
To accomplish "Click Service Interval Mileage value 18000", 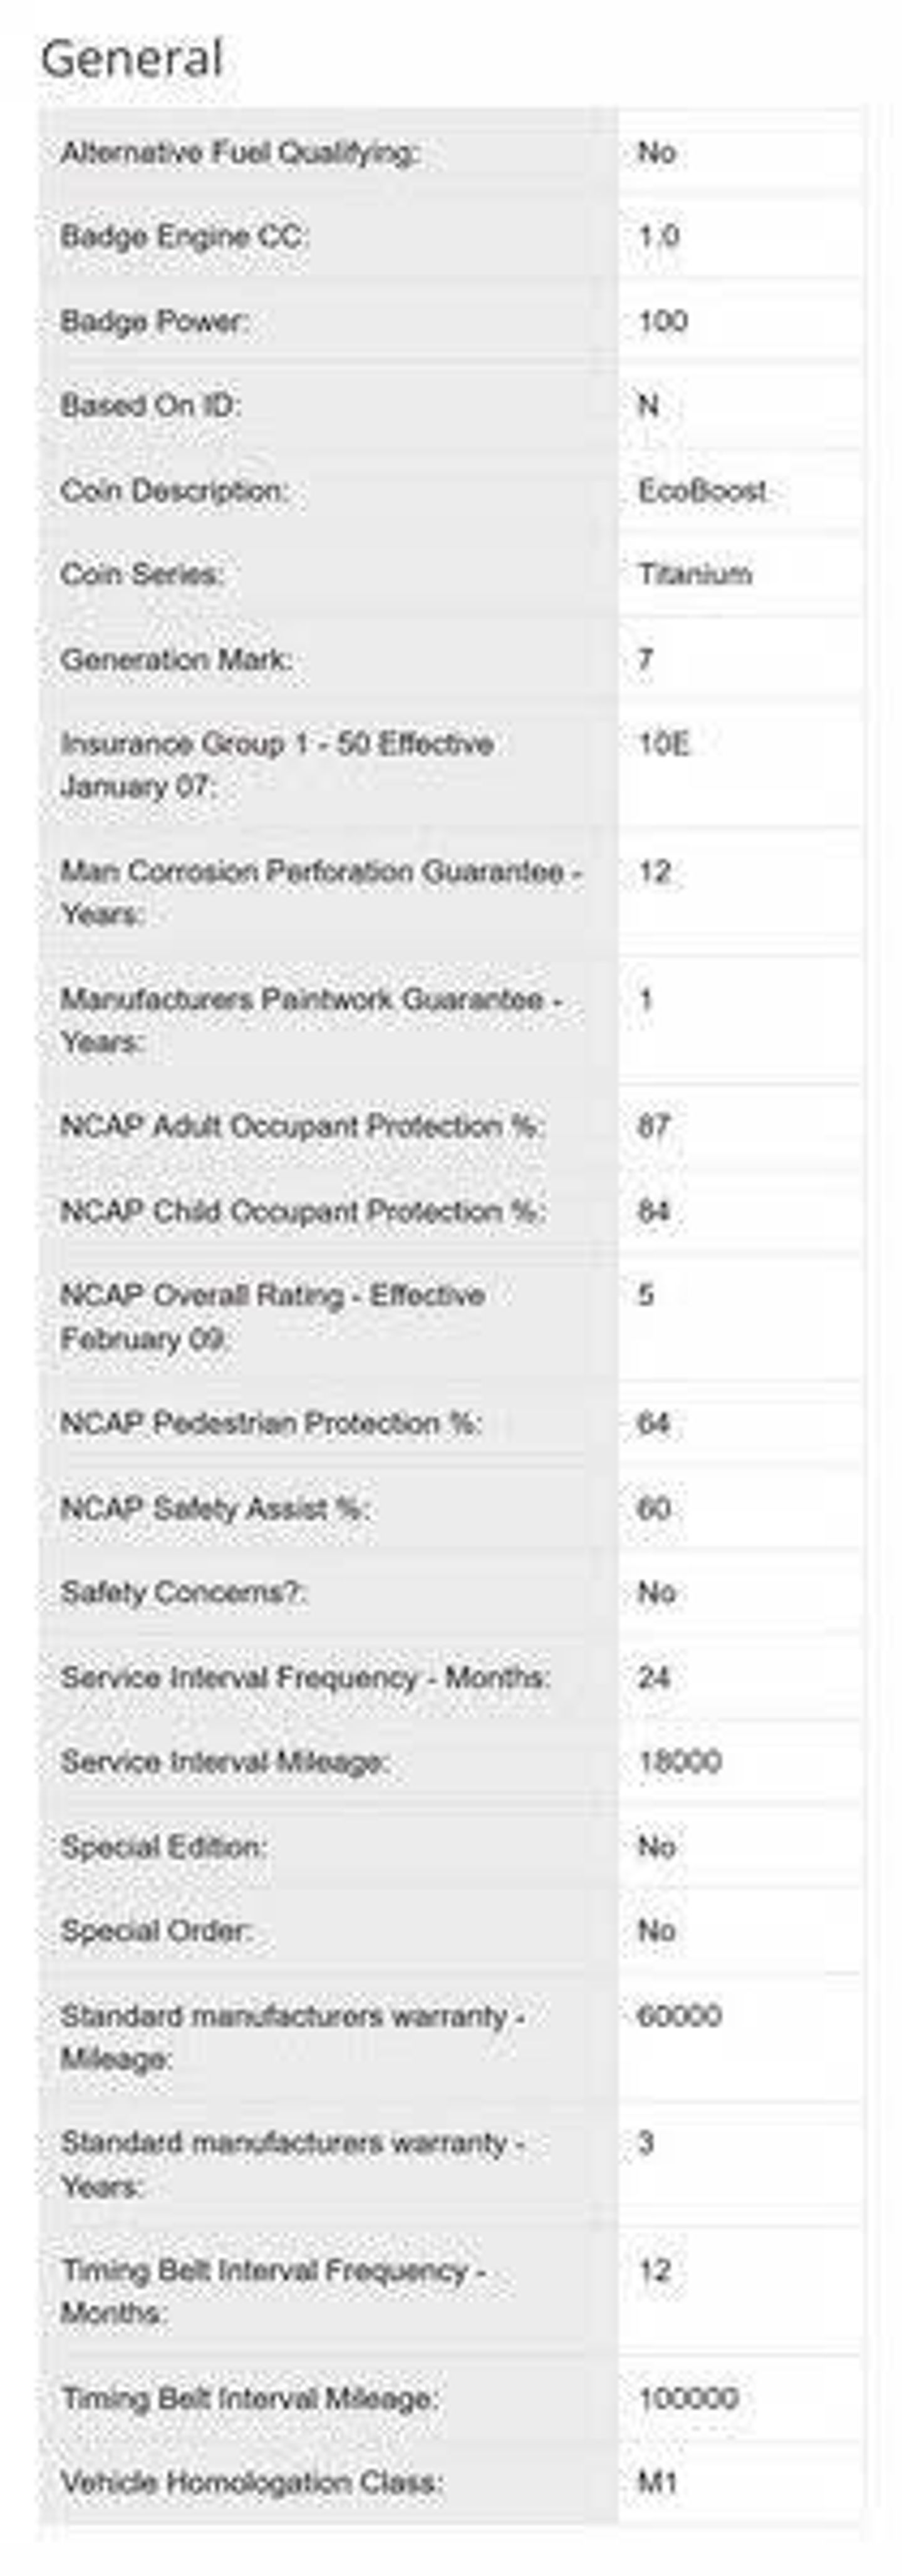I will [679, 1761].
